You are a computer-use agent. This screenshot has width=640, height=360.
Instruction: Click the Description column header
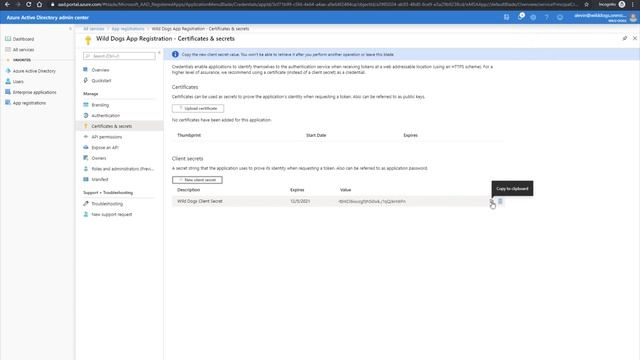point(189,190)
